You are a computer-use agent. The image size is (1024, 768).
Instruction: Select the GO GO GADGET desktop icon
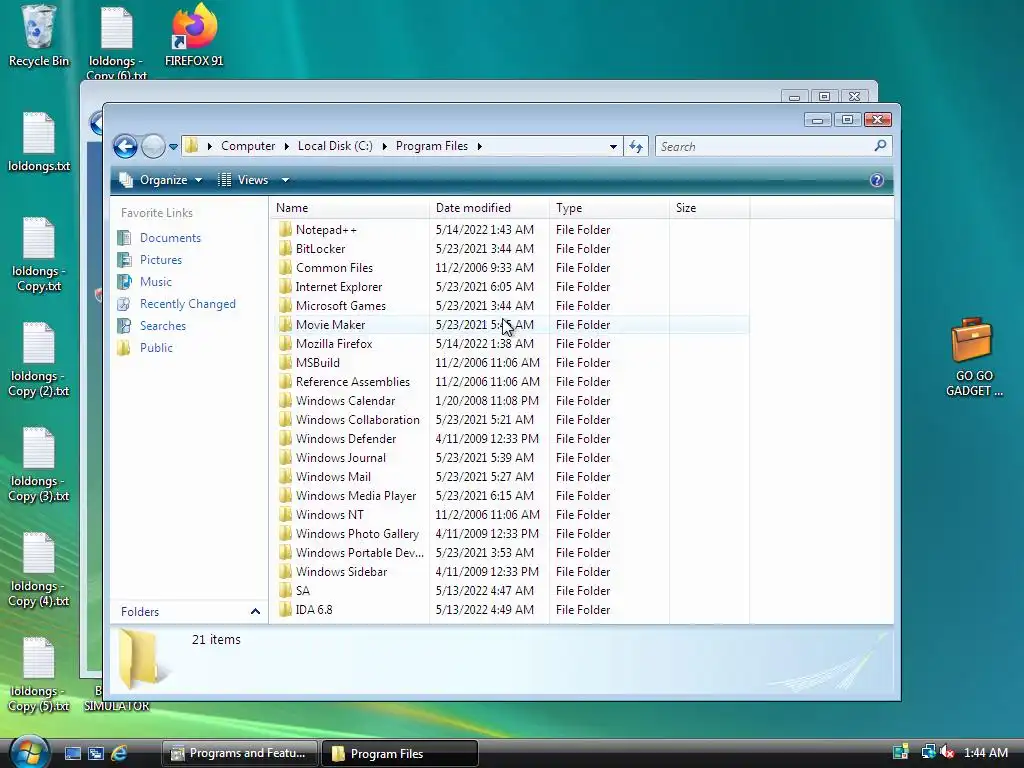pyautogui.click(x=973, y=357)
